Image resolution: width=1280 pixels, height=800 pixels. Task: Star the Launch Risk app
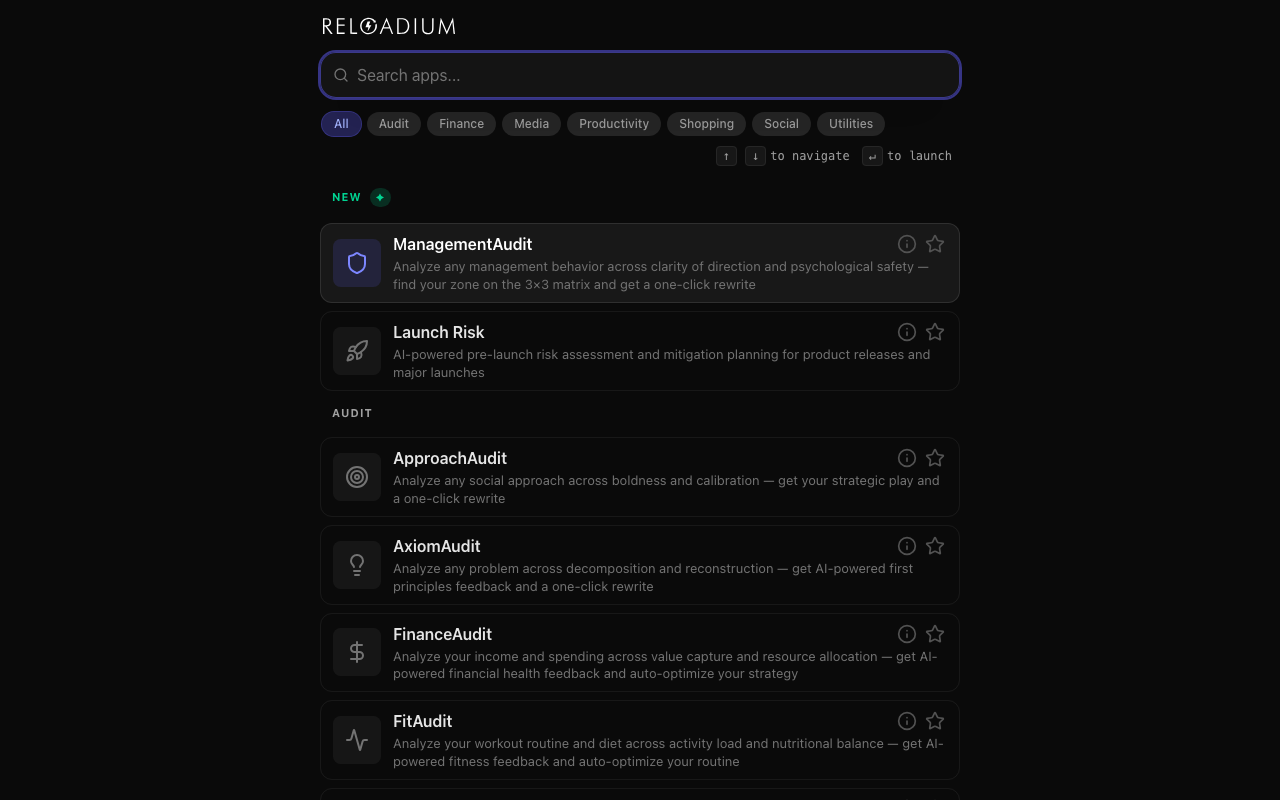point(935,331)
